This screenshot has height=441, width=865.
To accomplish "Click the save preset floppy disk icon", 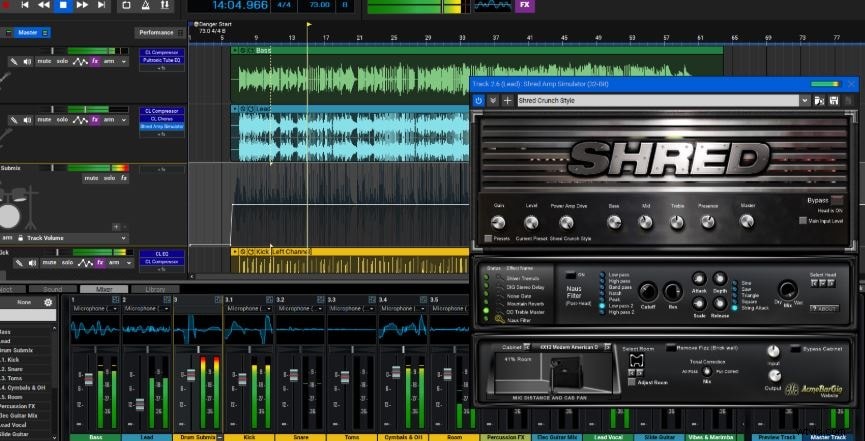I will coord(834,100).
